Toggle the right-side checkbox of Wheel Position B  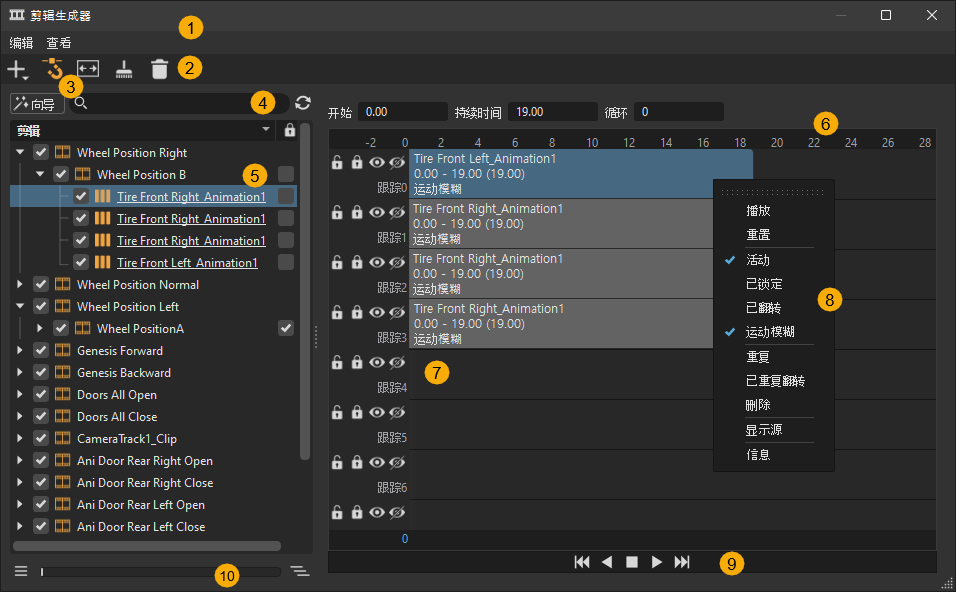286,174
